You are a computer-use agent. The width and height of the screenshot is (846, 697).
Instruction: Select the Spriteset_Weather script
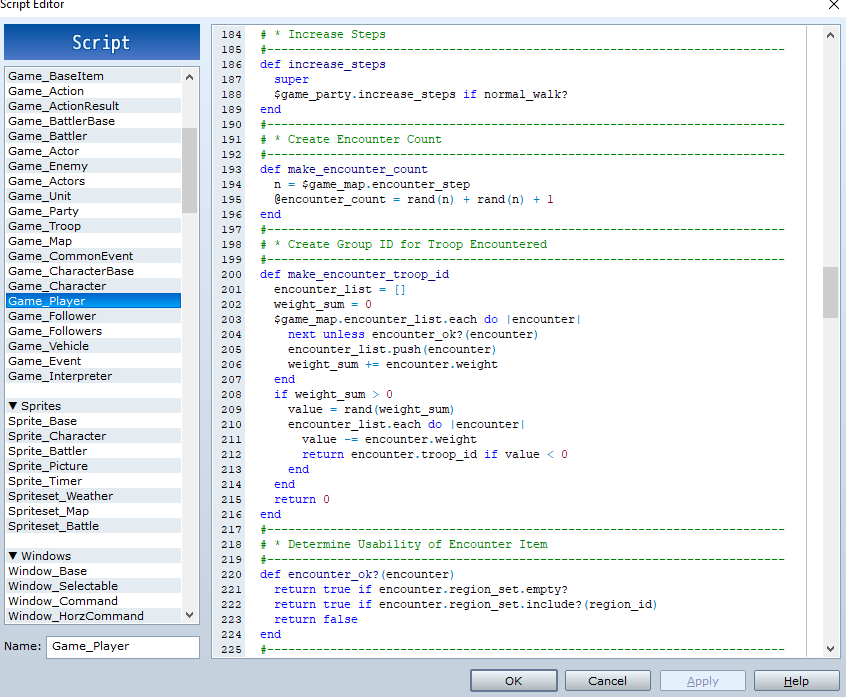click(94, 496)
